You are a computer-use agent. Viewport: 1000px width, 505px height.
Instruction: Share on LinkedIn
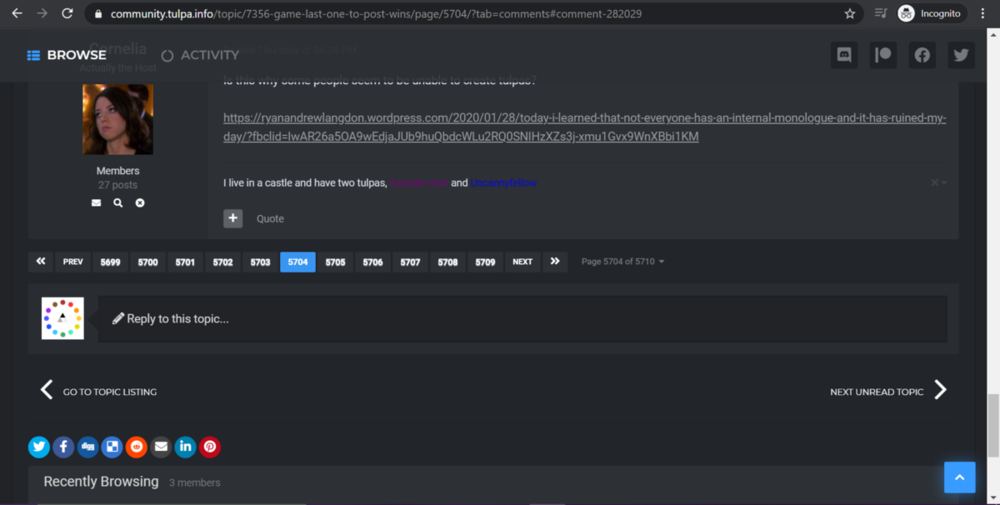[x=186, y=447]
